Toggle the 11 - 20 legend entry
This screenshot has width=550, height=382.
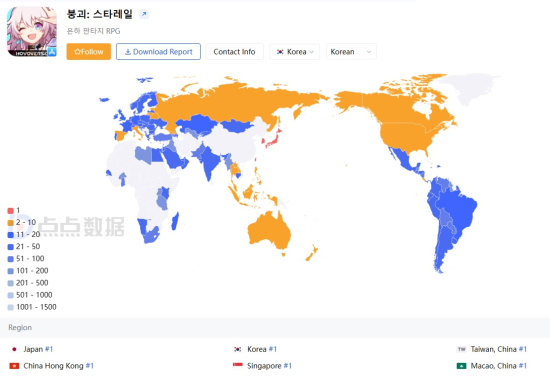click(24, 234)
